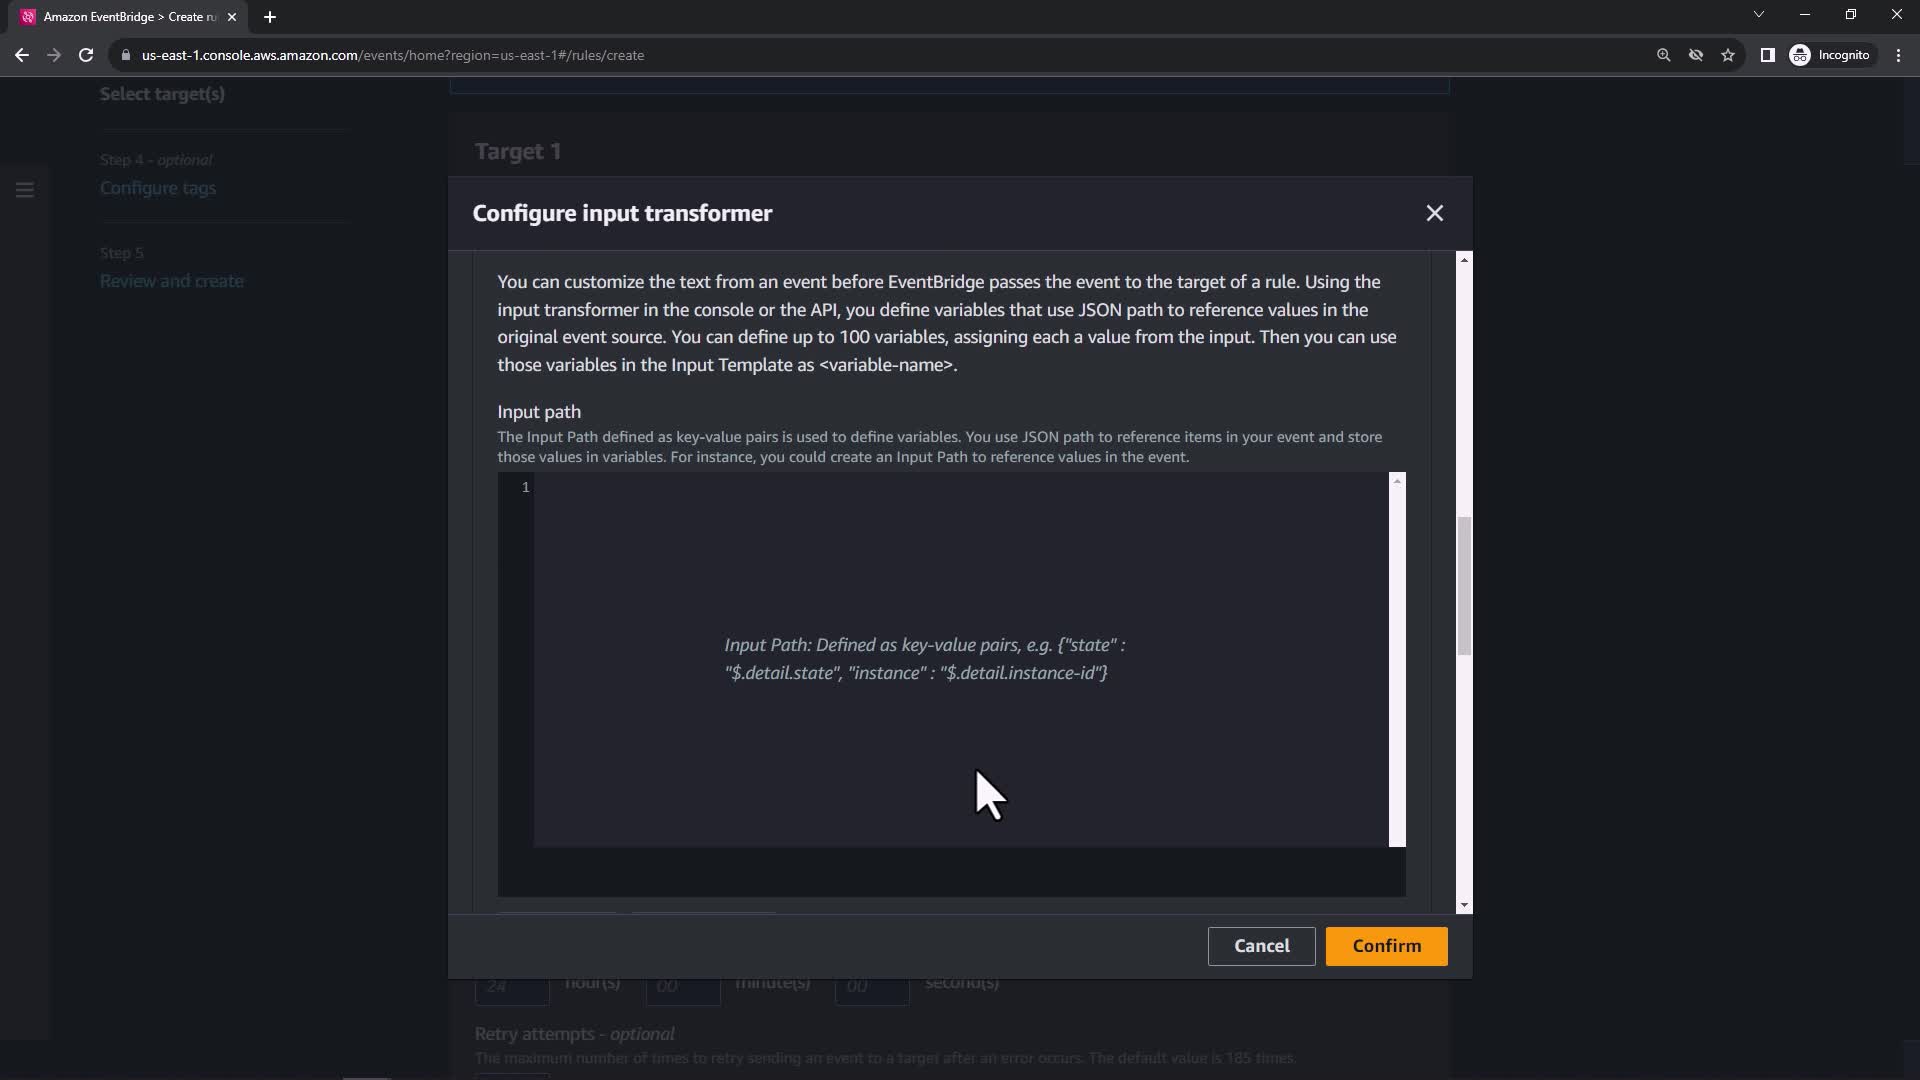Reload the page with refresh icon

tap(86, 55)
